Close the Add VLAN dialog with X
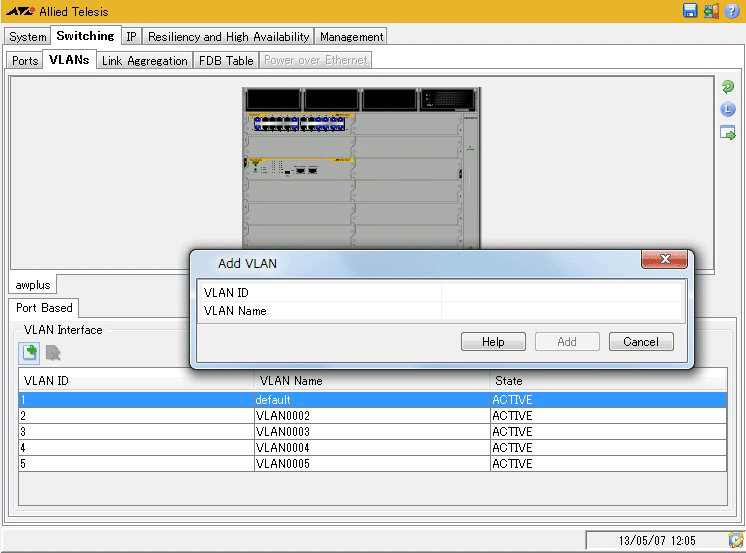This screenshot has width=746, height=553. [x=665, y=261]
